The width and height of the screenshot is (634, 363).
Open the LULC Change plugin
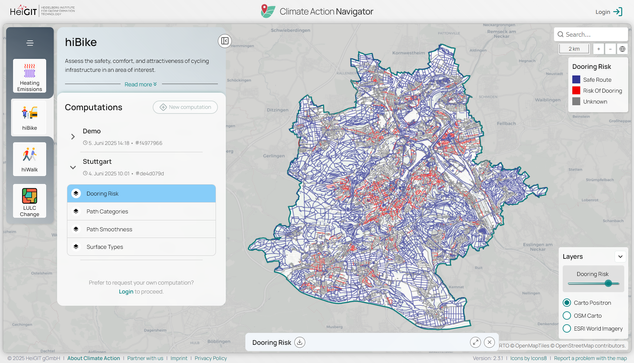30,201
